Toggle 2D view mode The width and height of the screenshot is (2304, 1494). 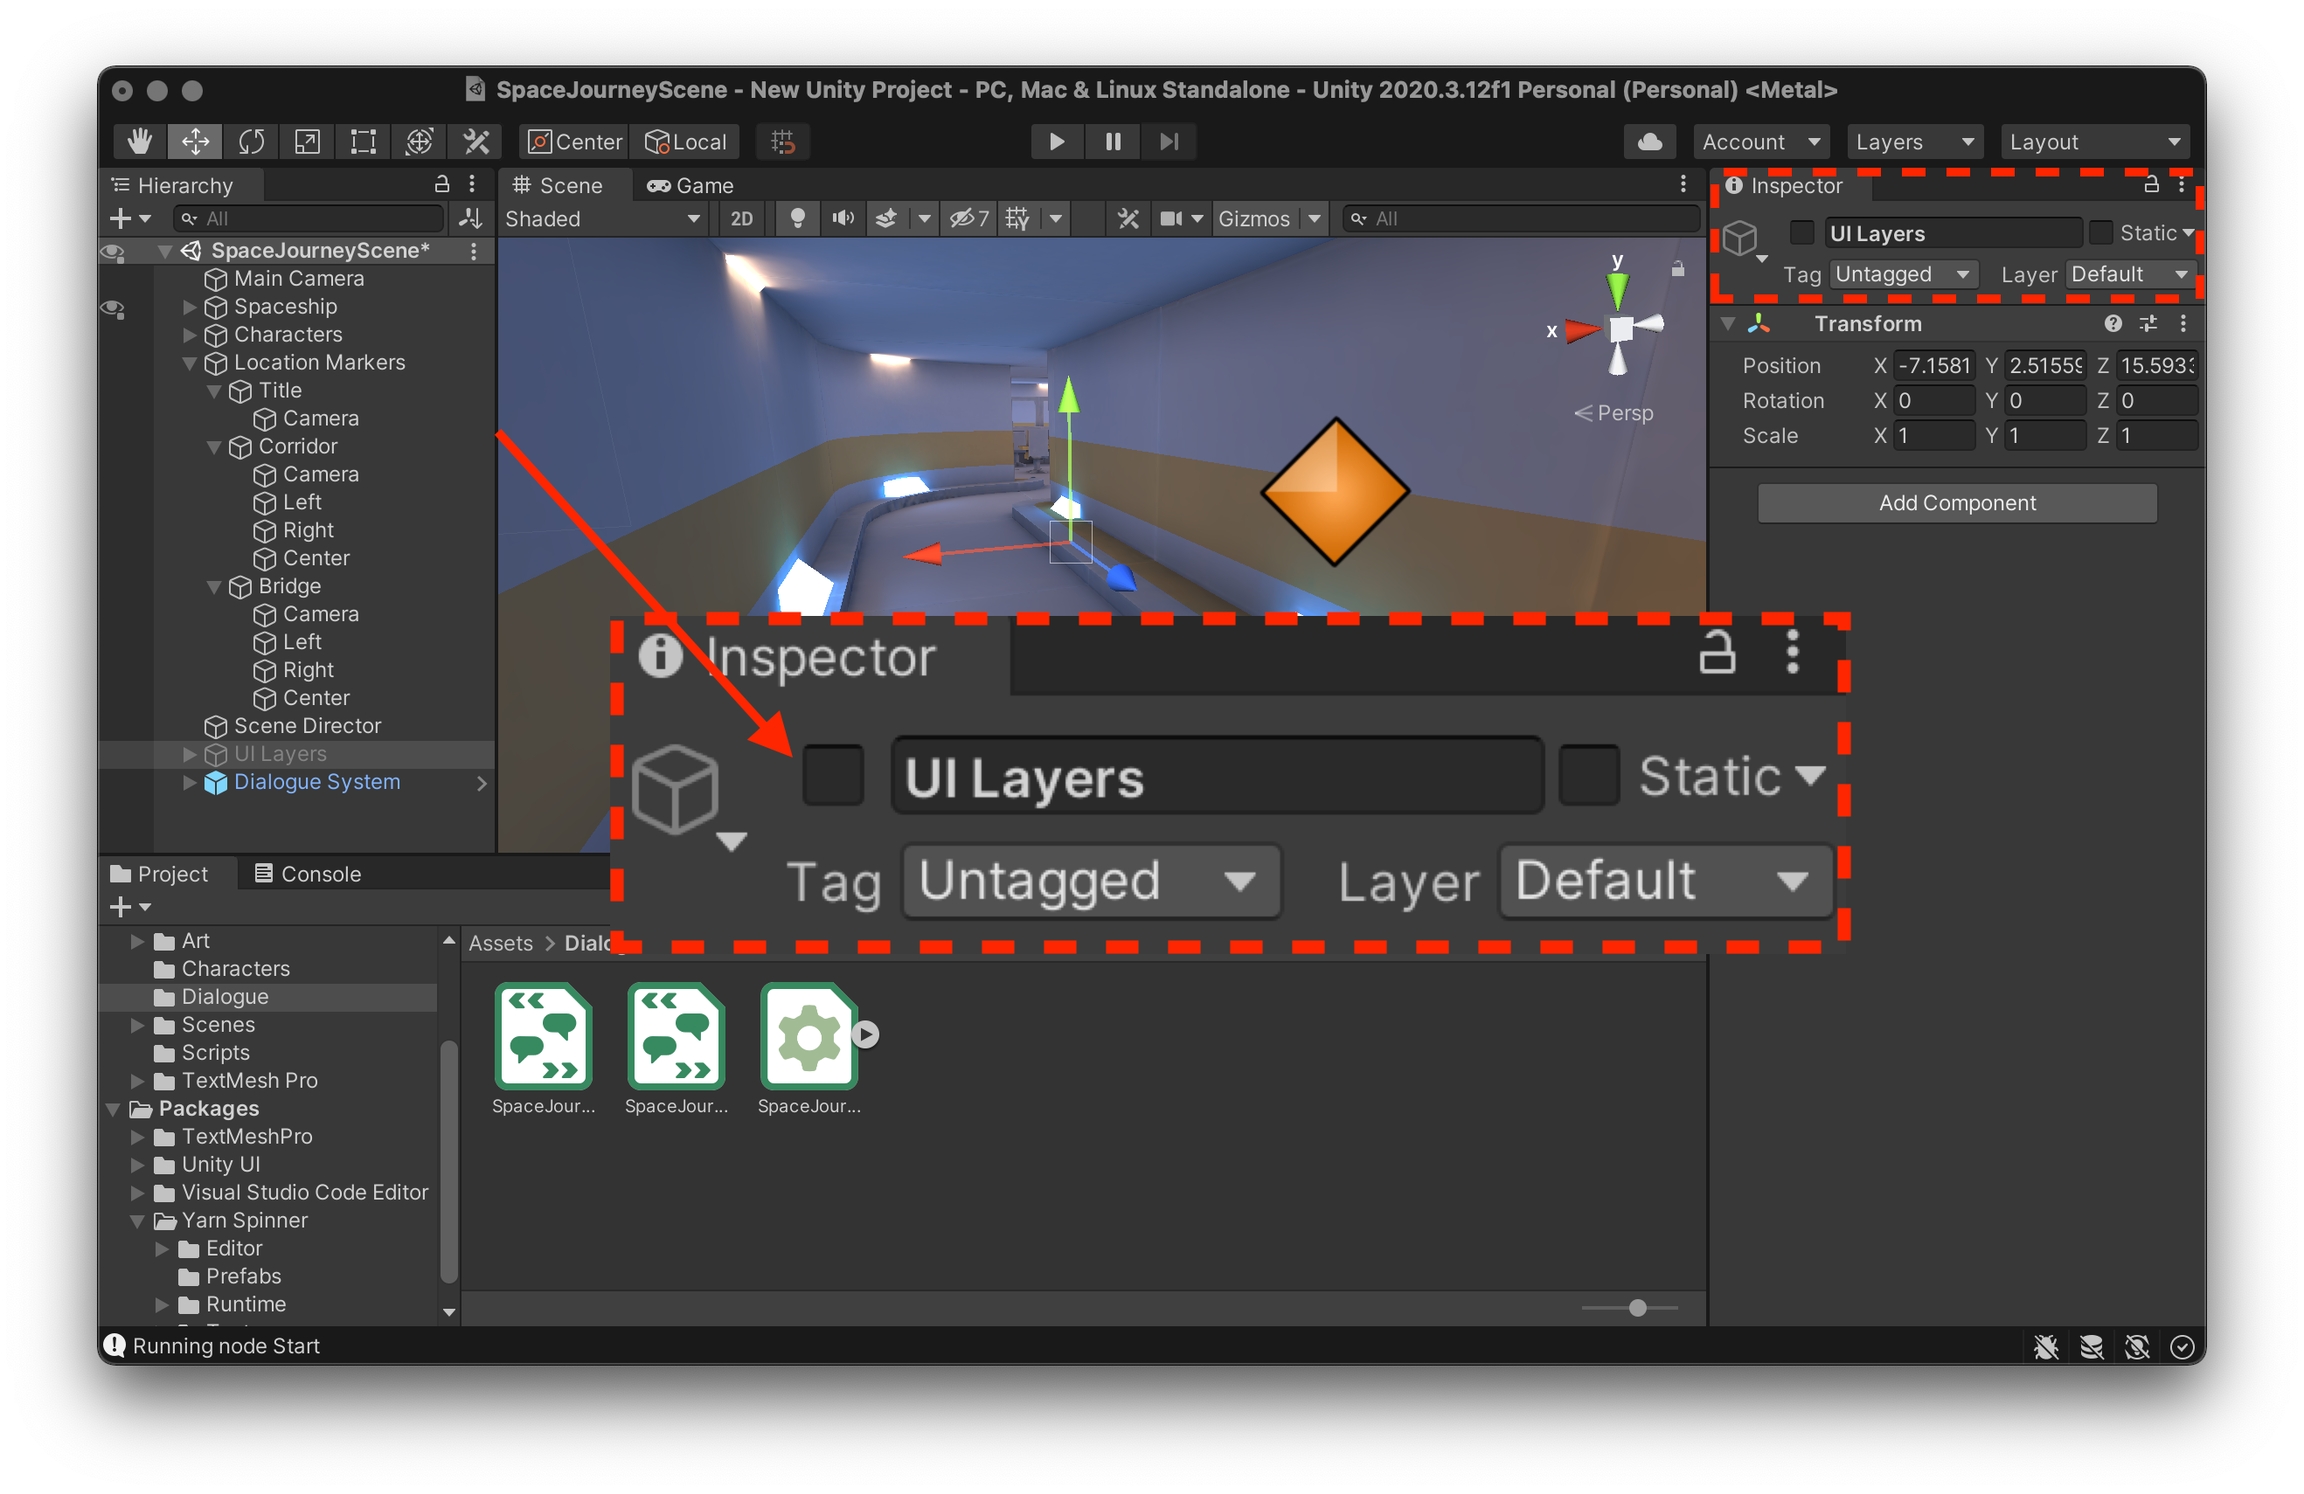pyautogui.click(x=741, y=218)
